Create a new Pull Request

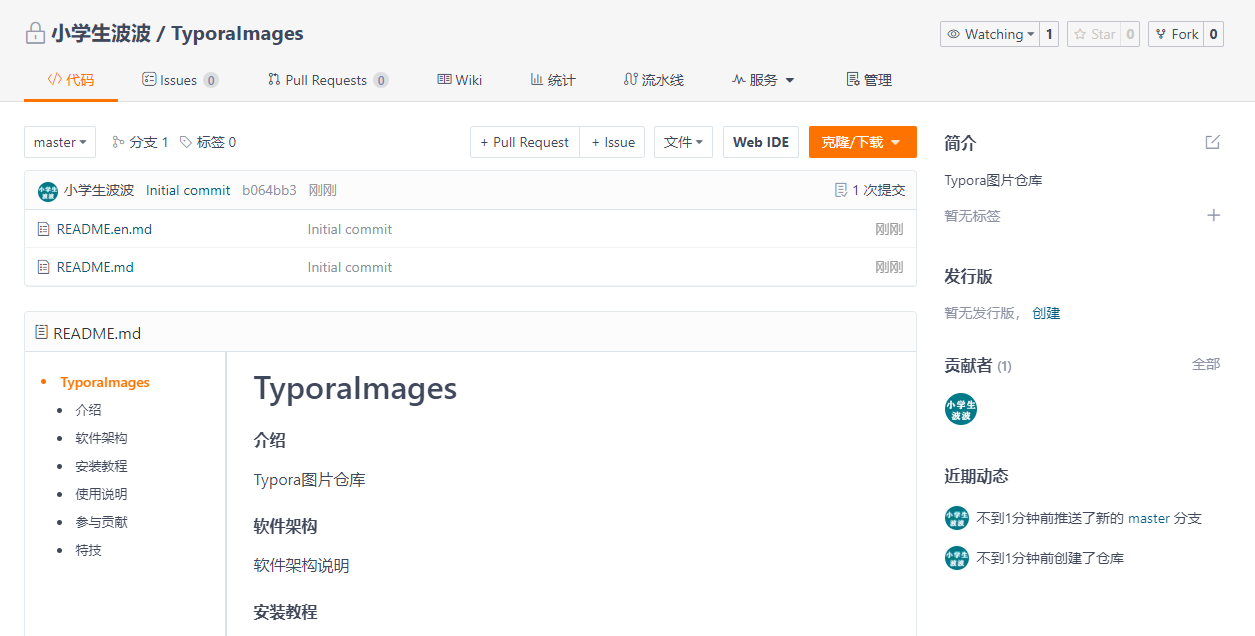525,142
